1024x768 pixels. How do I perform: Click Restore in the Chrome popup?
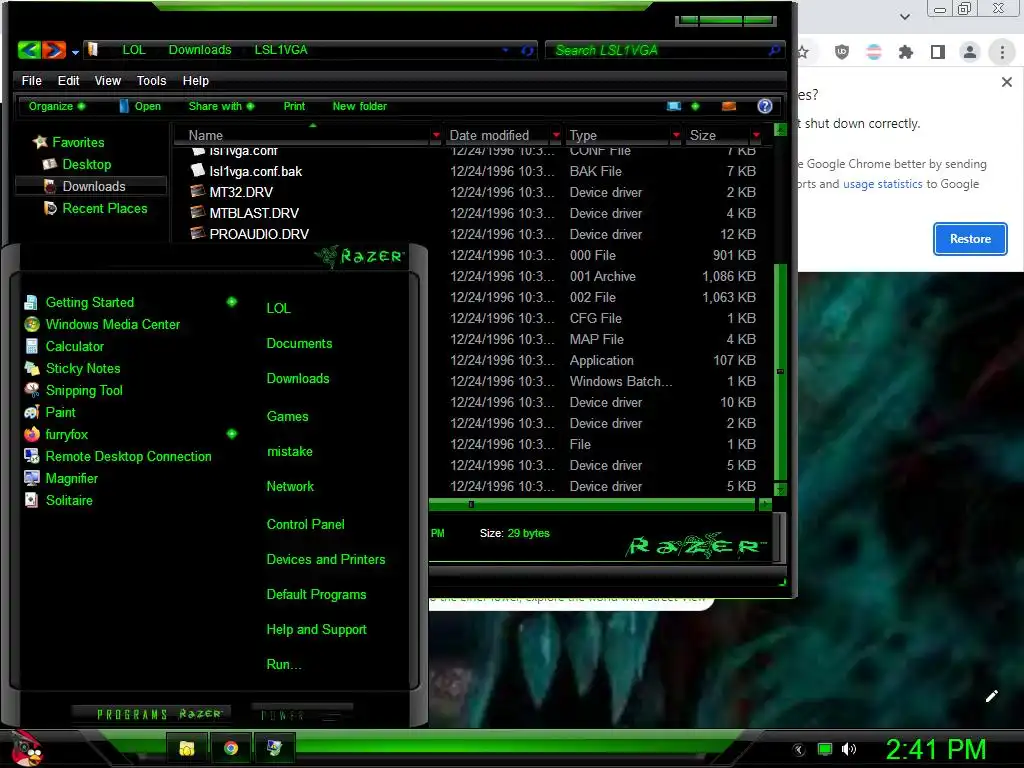(x=970, y=239)
